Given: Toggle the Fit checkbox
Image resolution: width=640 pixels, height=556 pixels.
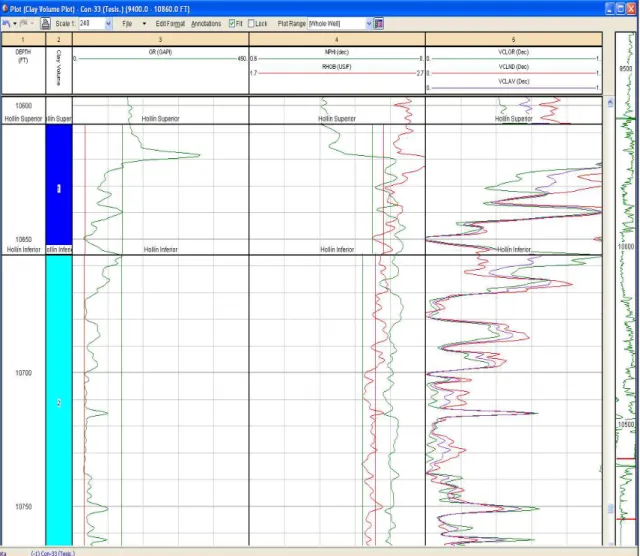Looking at the screenshot, I should [x=232, y=23].
